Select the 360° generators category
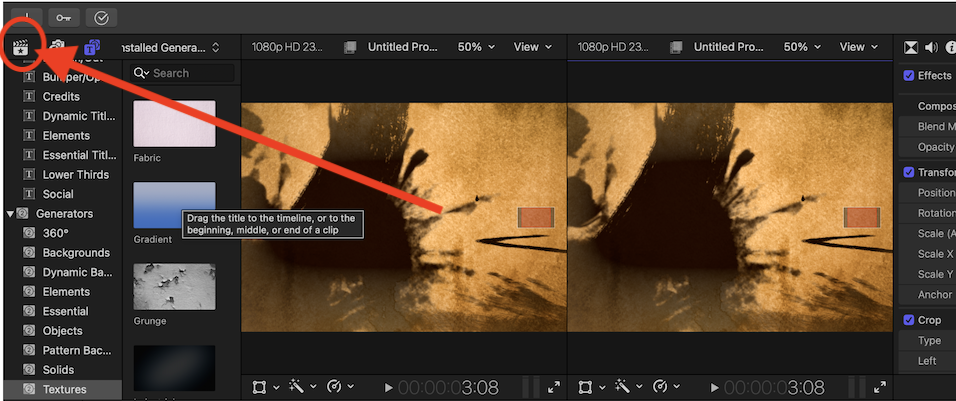Screen dimensions: 956x401 pyautogui.click(x=63, y=233)
